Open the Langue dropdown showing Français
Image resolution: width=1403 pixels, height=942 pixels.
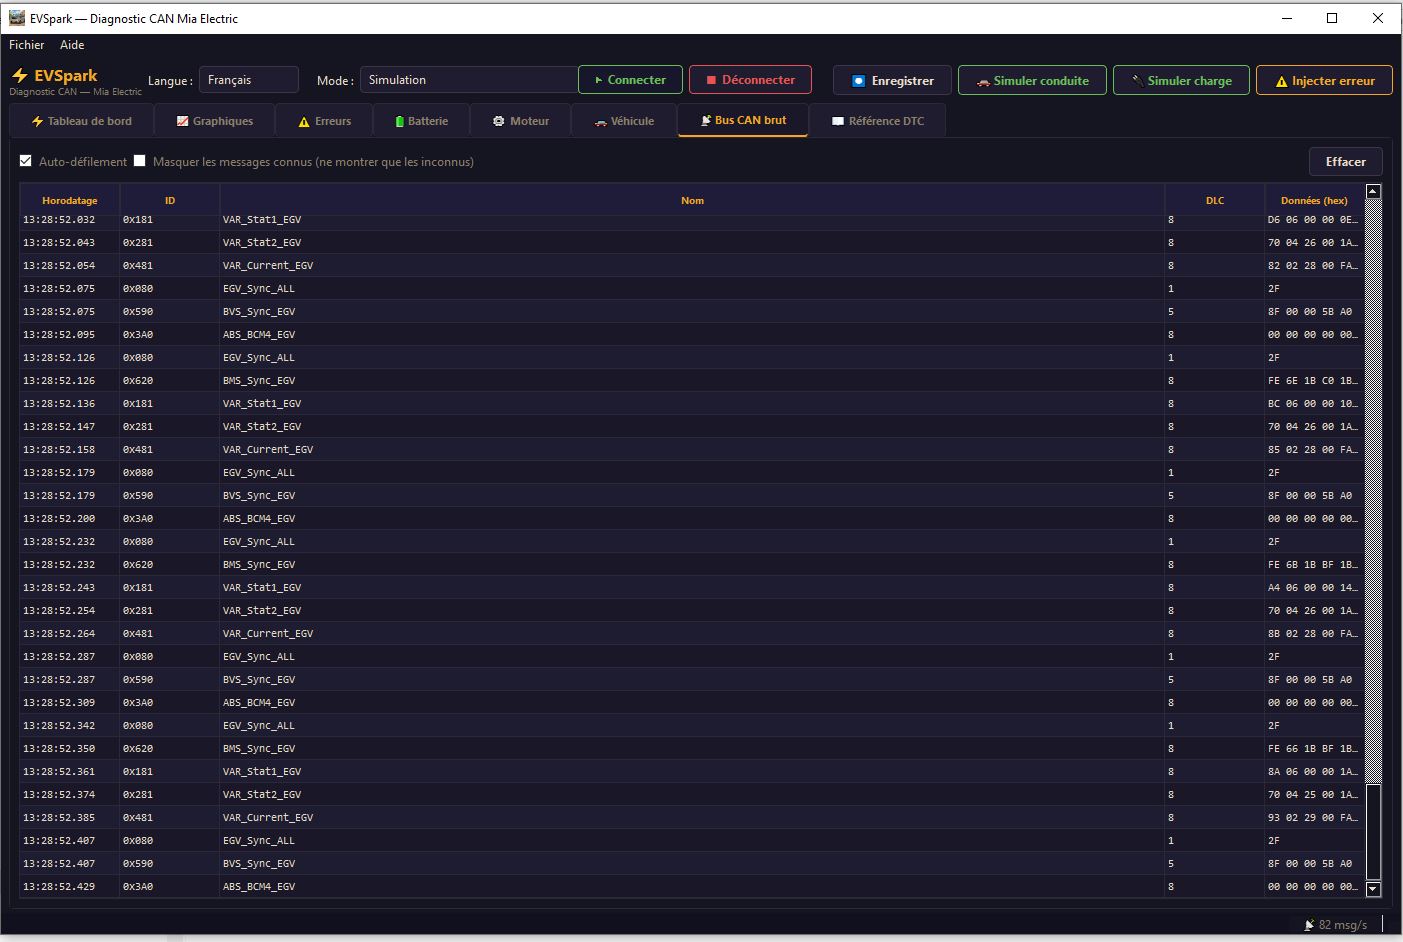tap(248, 80)
